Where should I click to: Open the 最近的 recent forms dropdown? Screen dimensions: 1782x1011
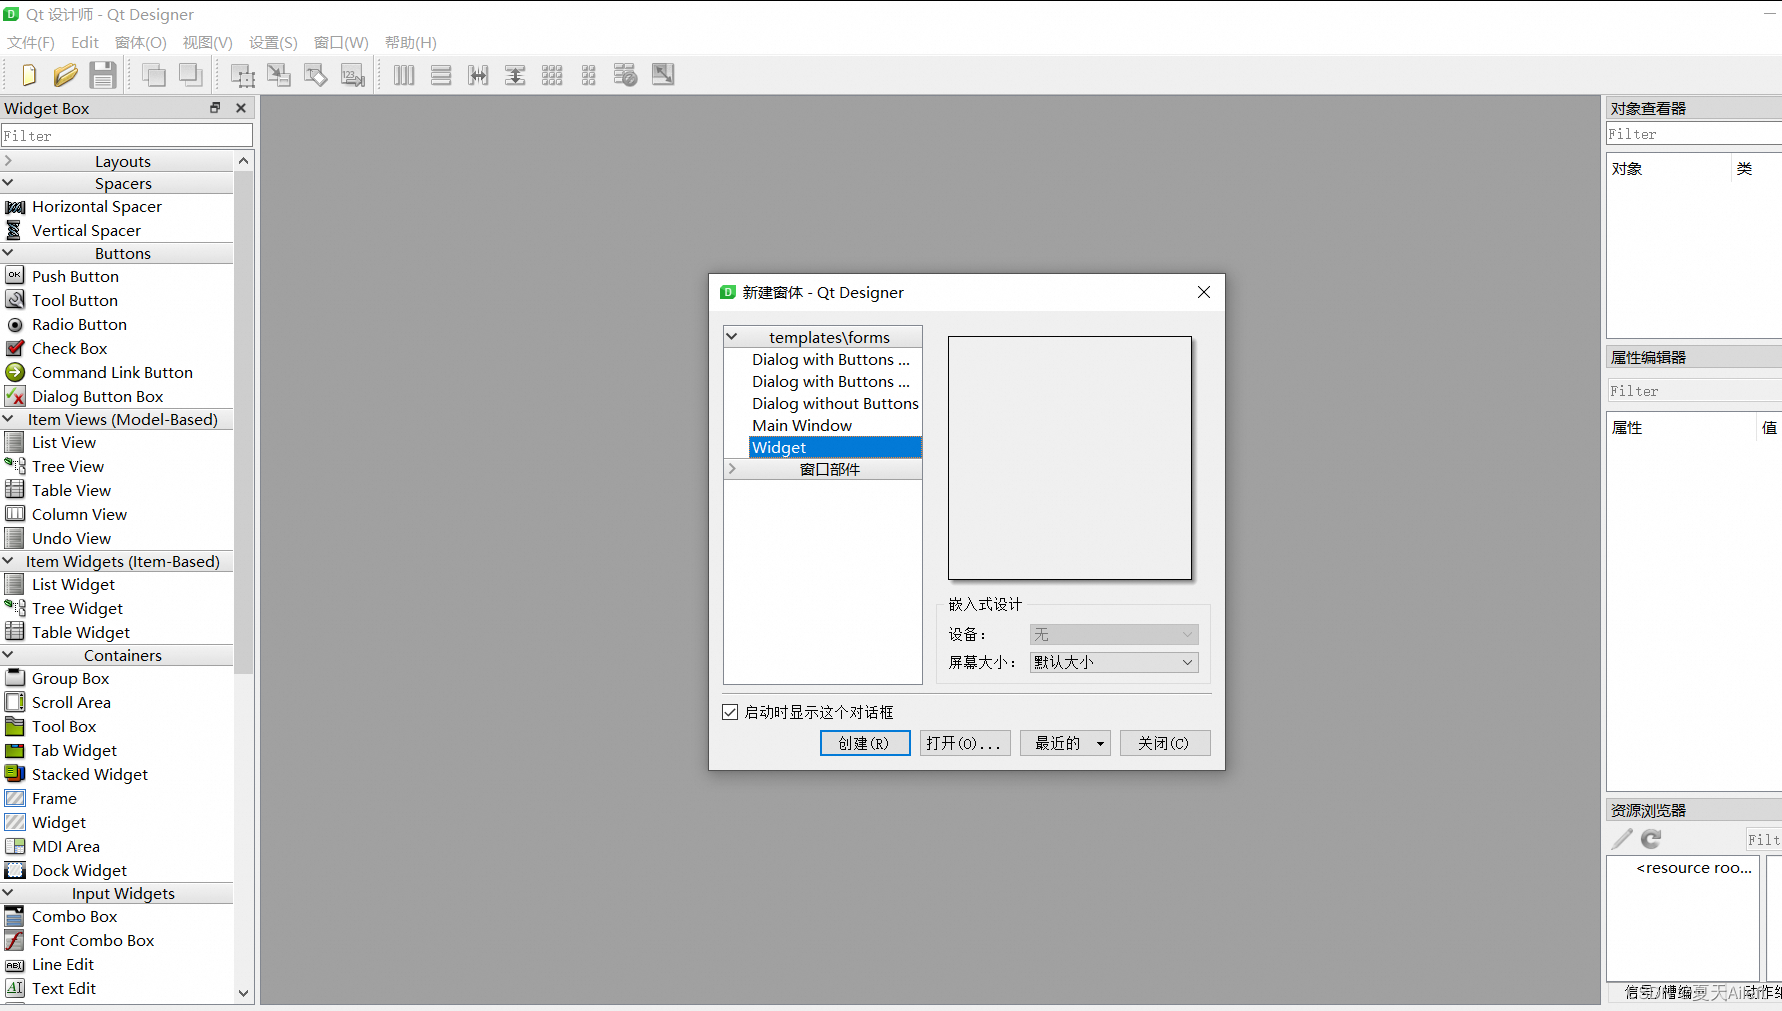tap(1065, 743)
